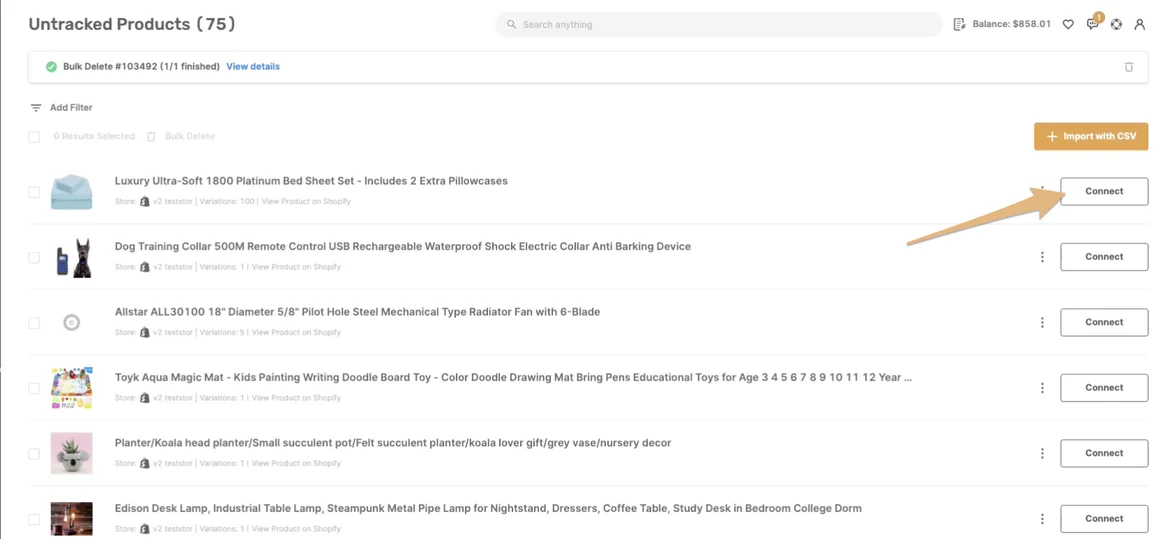Select the Luxury Bed Sheet Set checkbox

click(x=34, y=192)
